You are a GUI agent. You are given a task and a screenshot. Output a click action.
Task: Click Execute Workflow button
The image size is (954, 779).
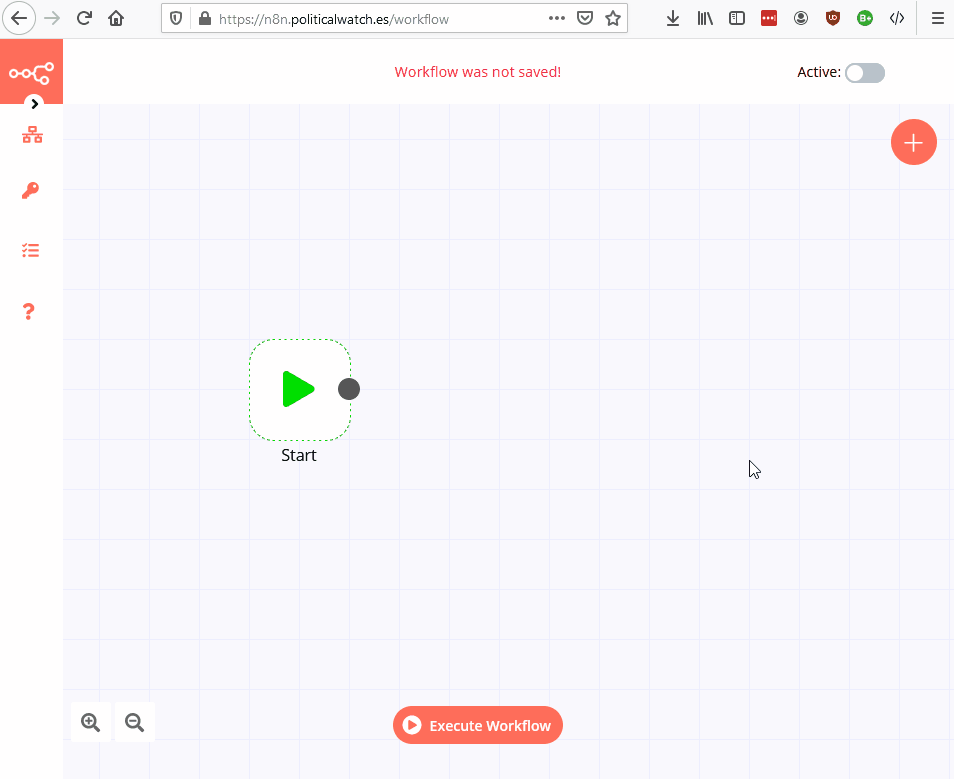pyautogui.click(x=478, y=725)
